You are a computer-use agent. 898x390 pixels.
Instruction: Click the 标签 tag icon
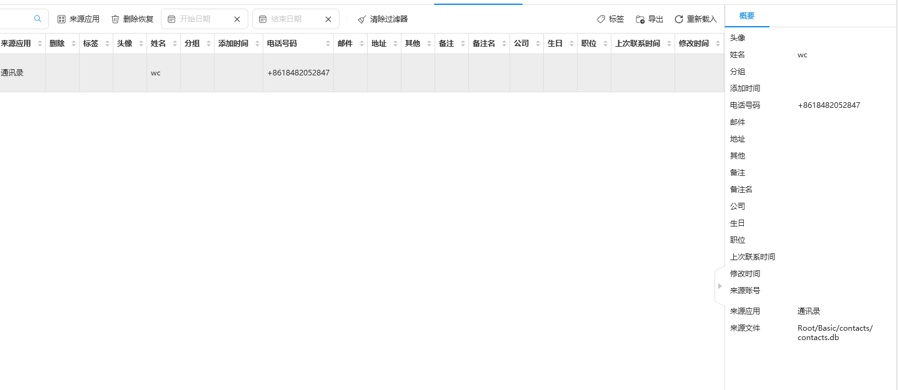click(601, 19)
